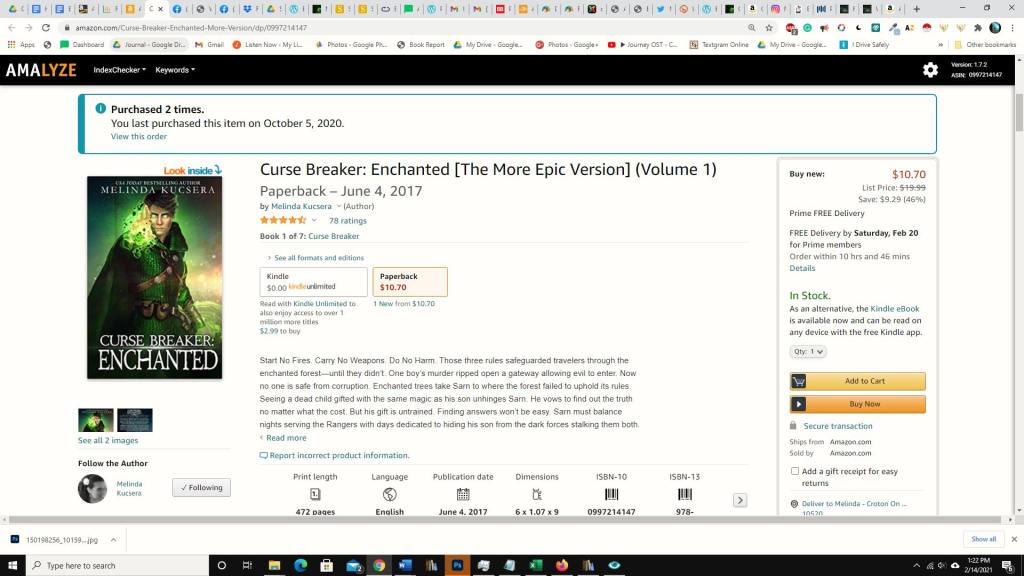Open the Qty quantity dropdown

pyautogui.click(x=808, y=352)
